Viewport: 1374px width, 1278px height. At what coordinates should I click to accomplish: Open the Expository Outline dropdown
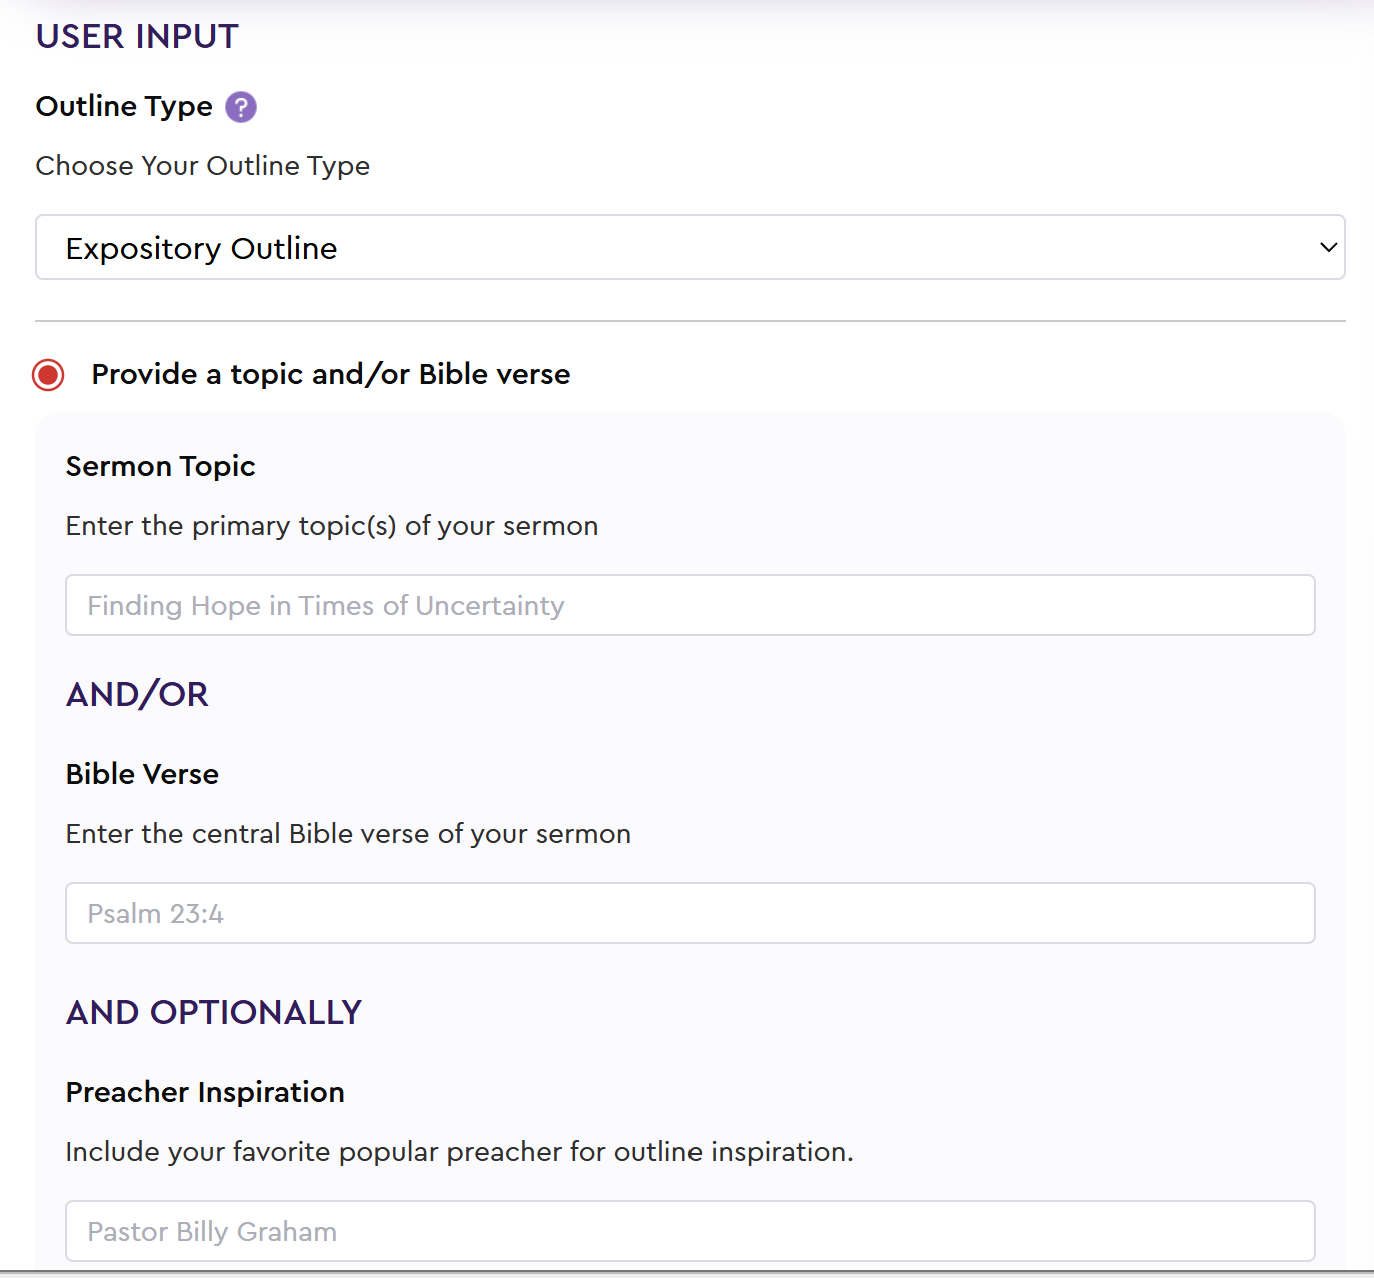pyautogui.click(x=689, y=247)
